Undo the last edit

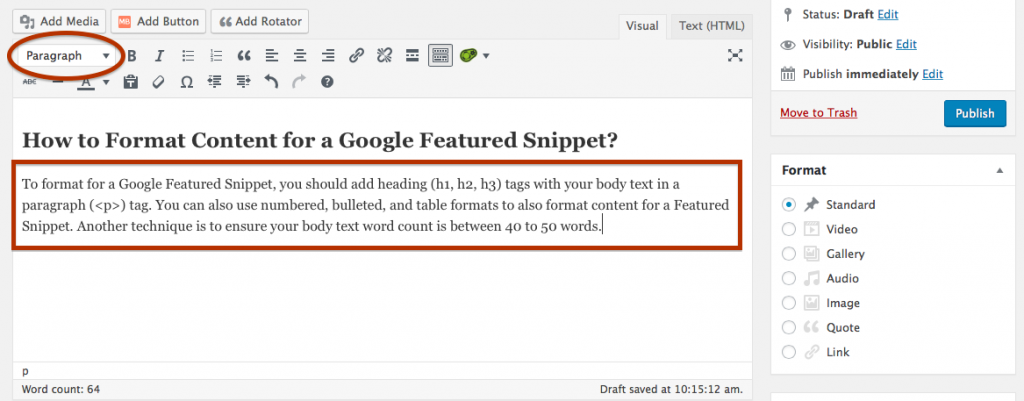point(271,82)
